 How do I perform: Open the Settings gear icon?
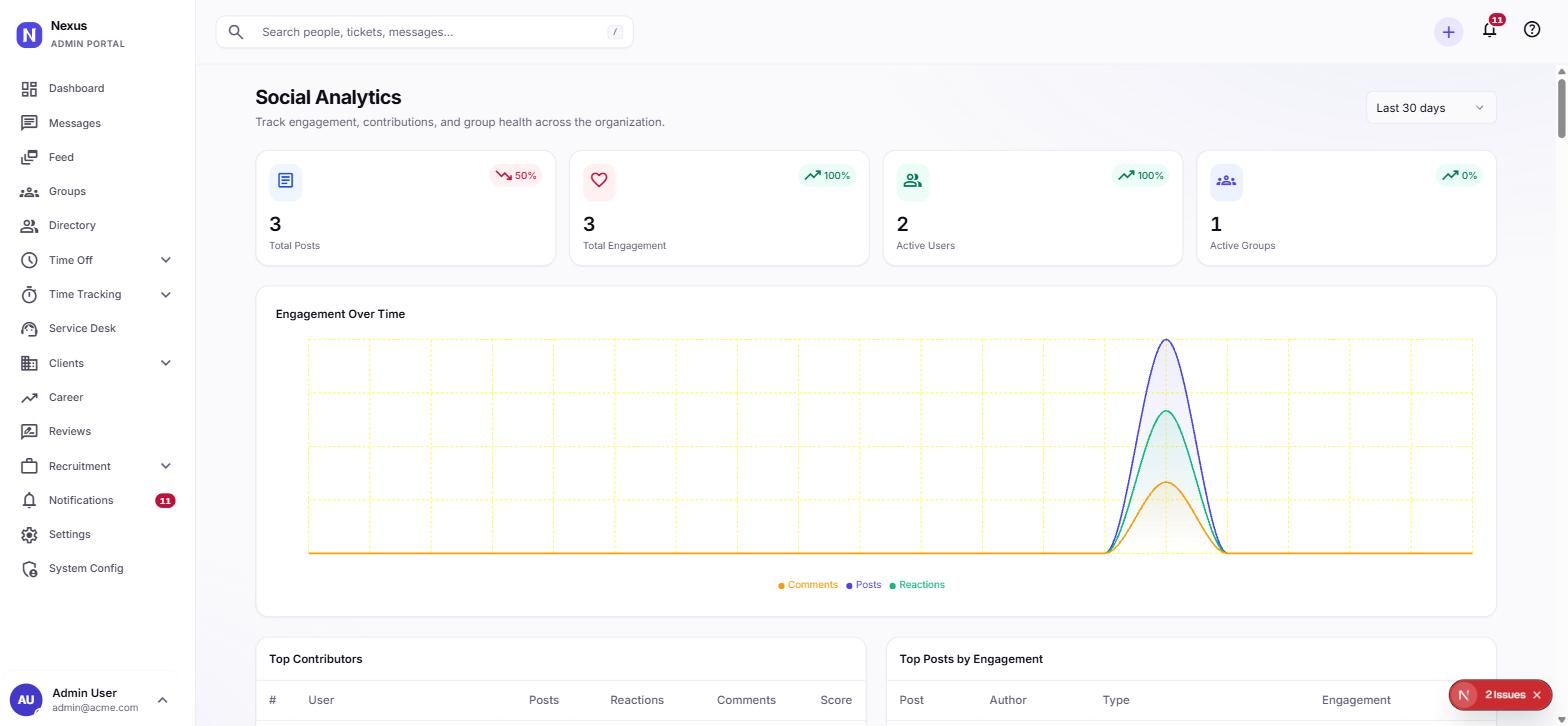click(x=29, y=535)
